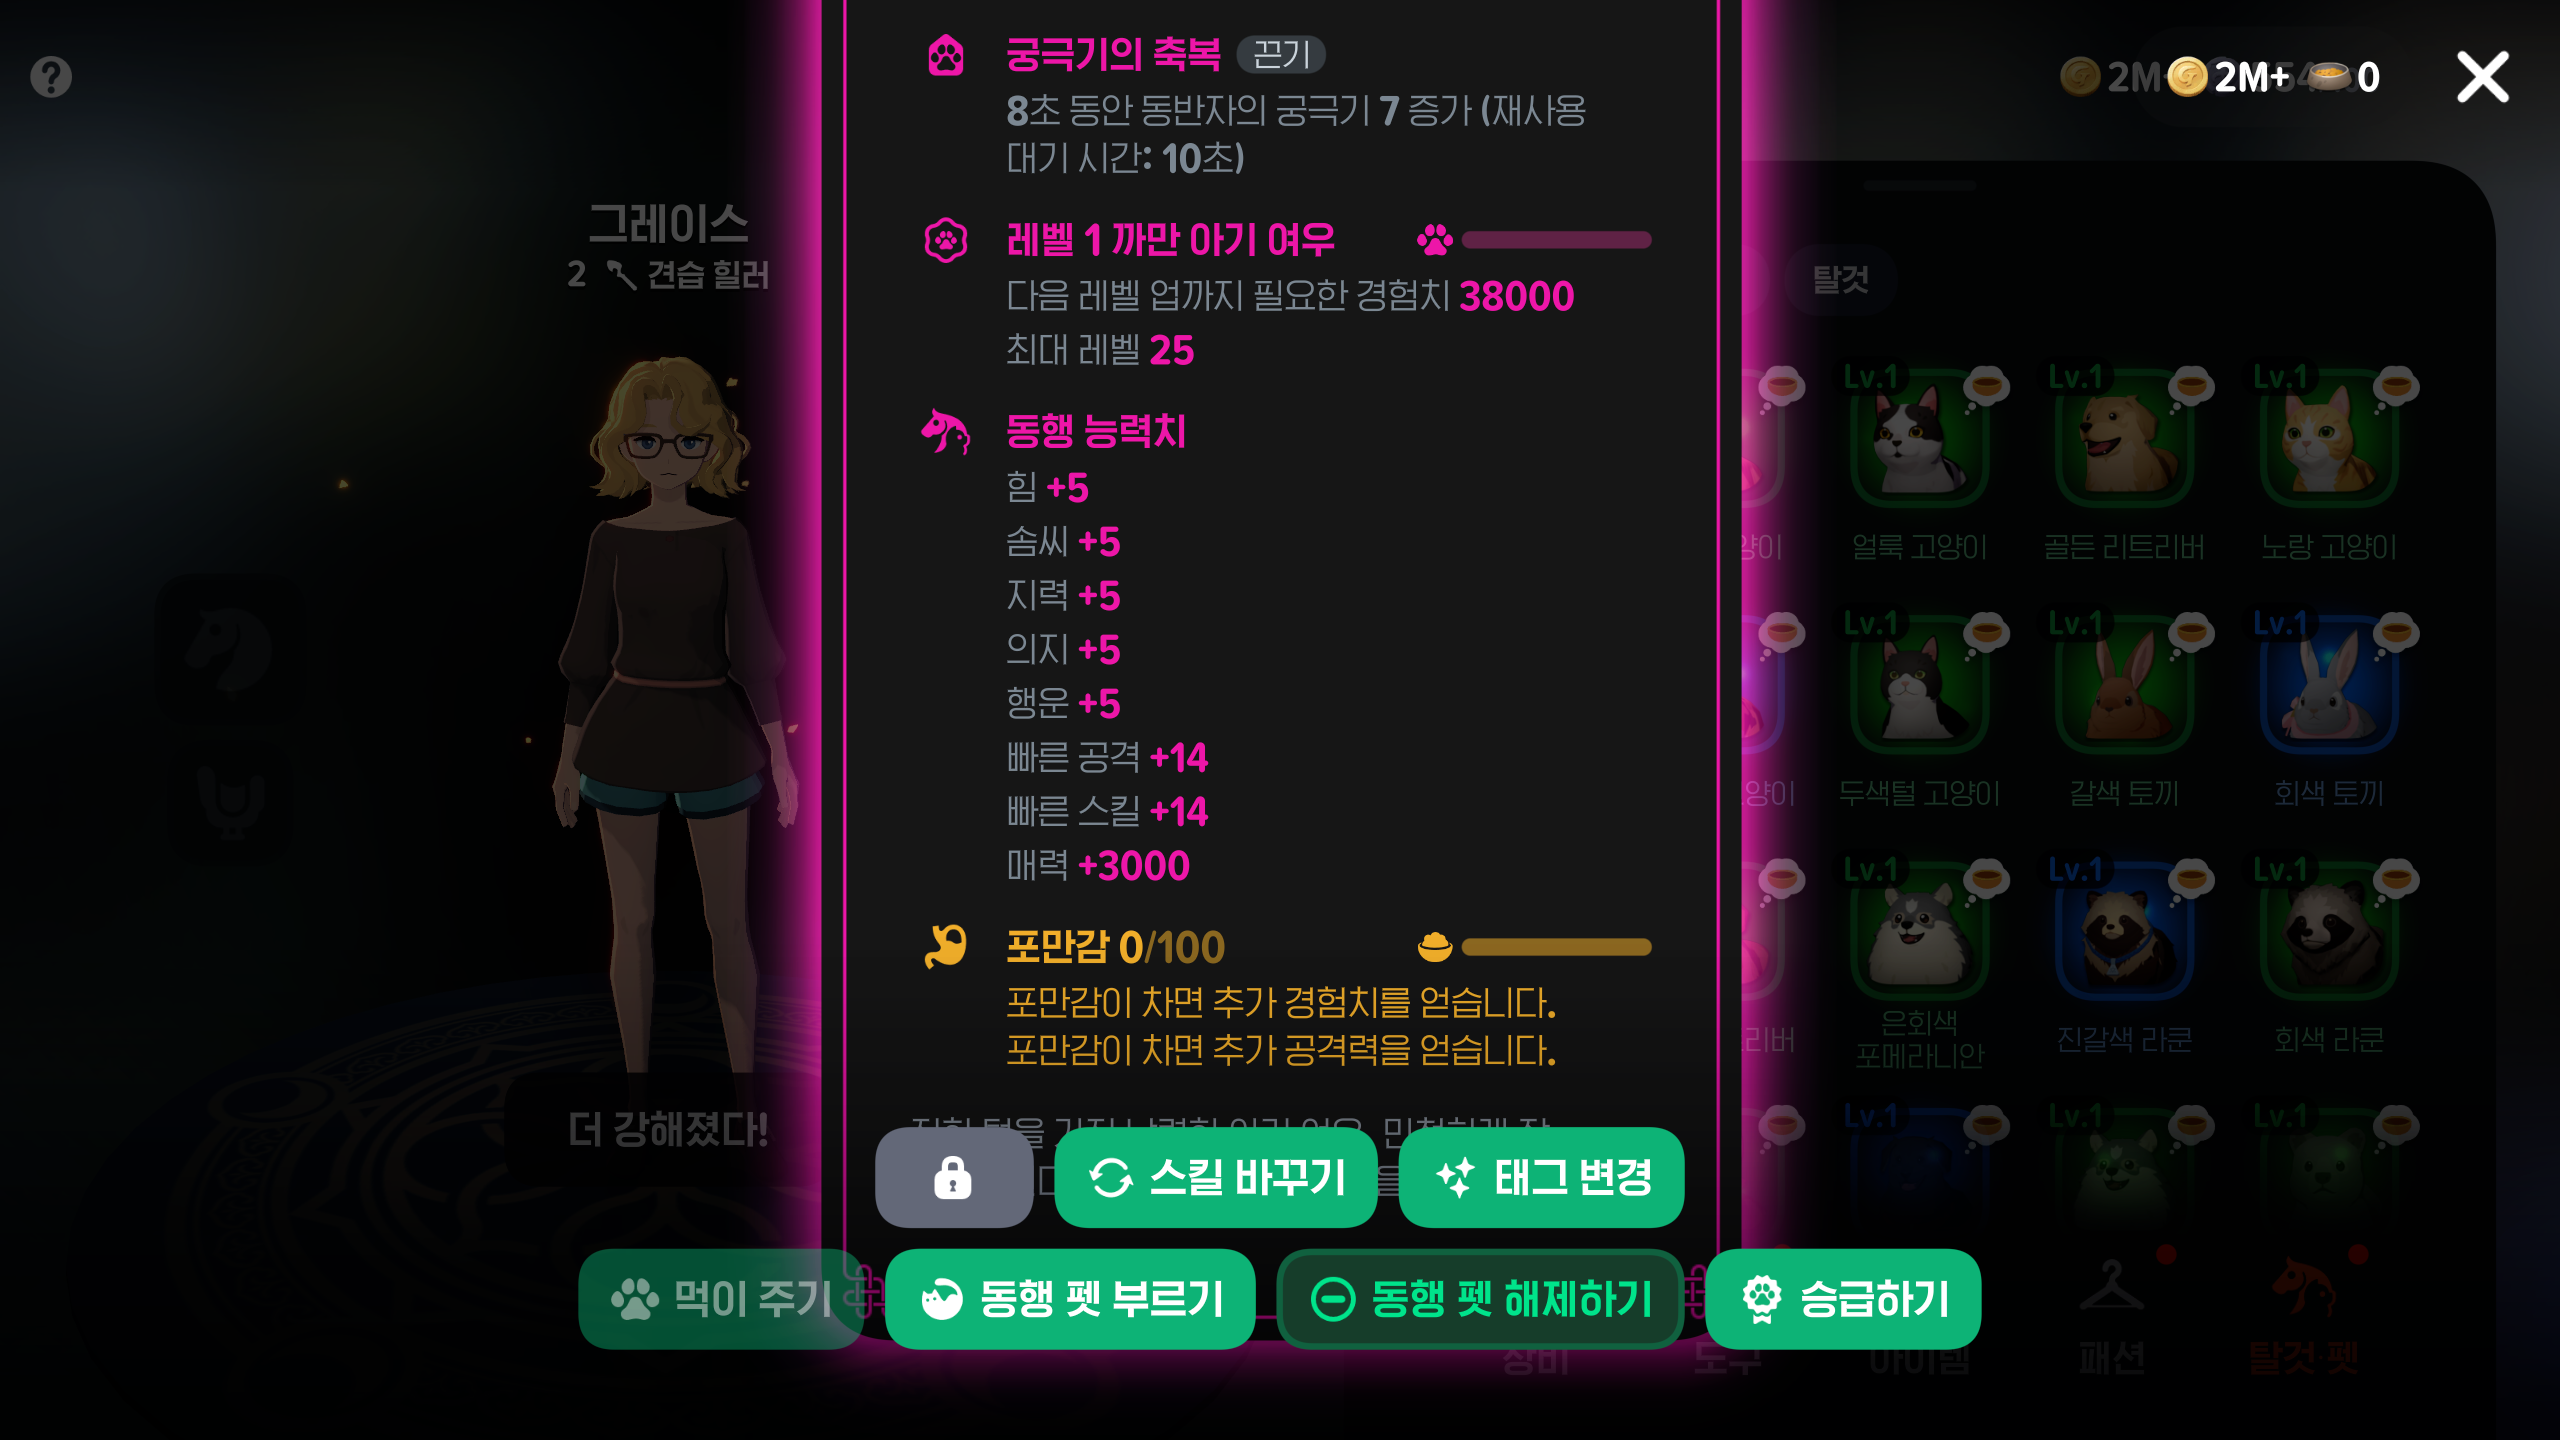The width and height of the screenshot is (2560, 1440).
Task: Click 동행 펫 해제하기 to dismiss pet
Action: pyautogui.click(x=1480, y=1299)
